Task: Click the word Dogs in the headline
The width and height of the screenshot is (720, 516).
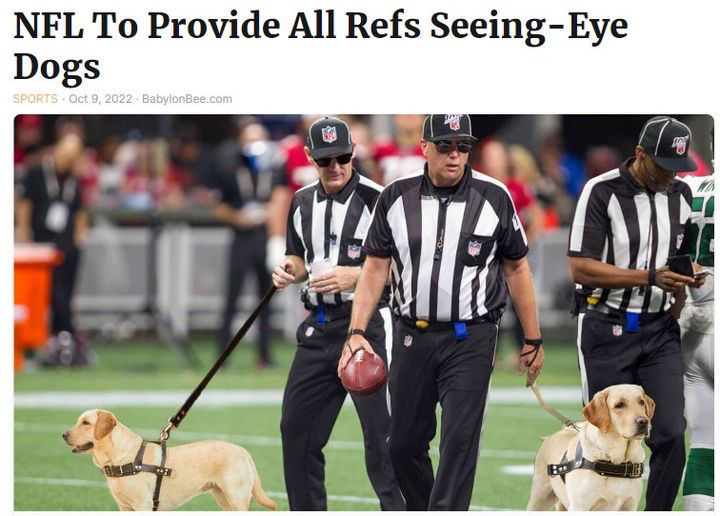Action: [56, 67]
